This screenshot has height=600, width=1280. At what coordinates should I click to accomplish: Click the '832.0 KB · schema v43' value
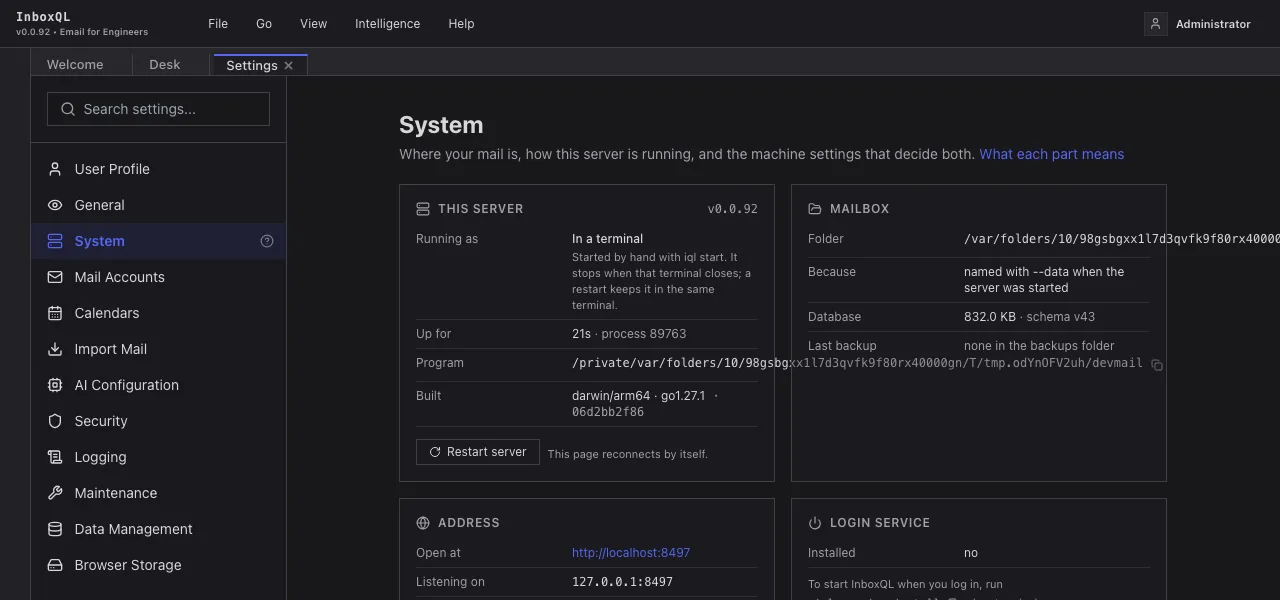point(1029,317)
